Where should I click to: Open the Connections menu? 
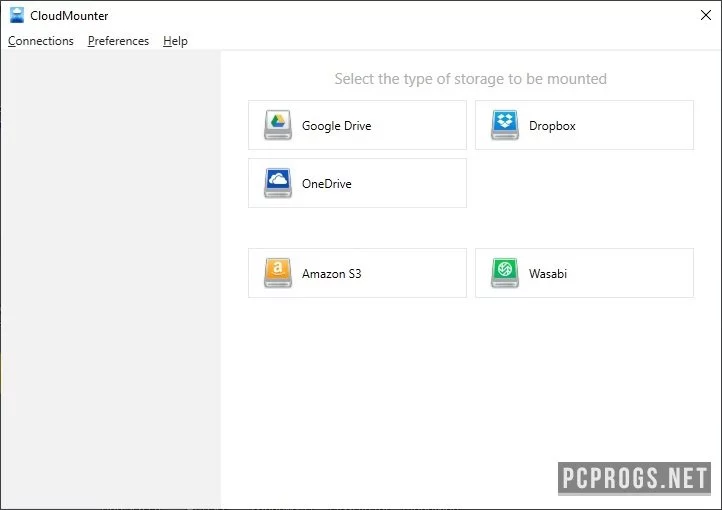(x=41, y=41)
